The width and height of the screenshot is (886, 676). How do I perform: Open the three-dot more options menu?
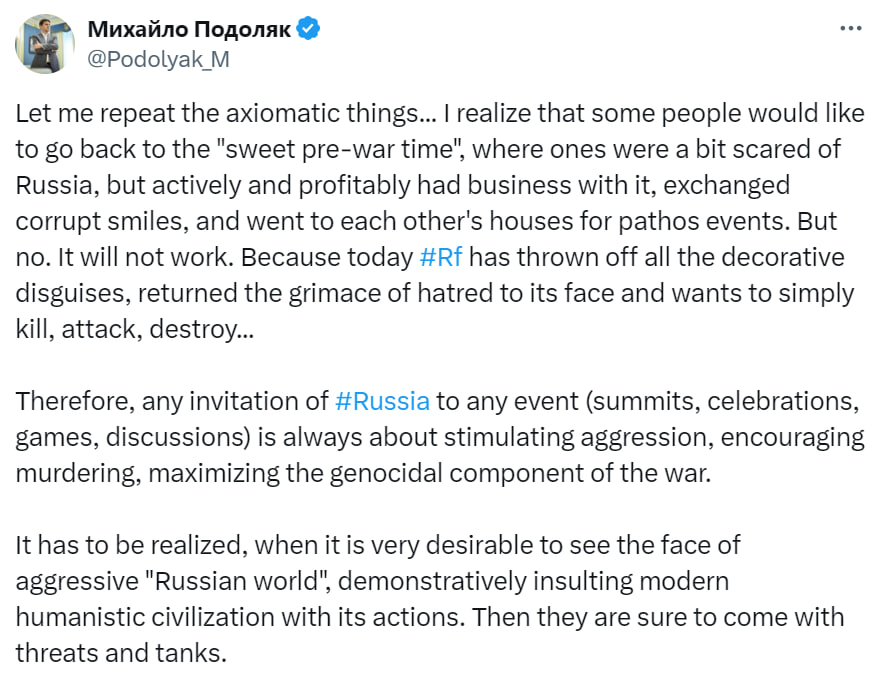click(x=850, y=29)
